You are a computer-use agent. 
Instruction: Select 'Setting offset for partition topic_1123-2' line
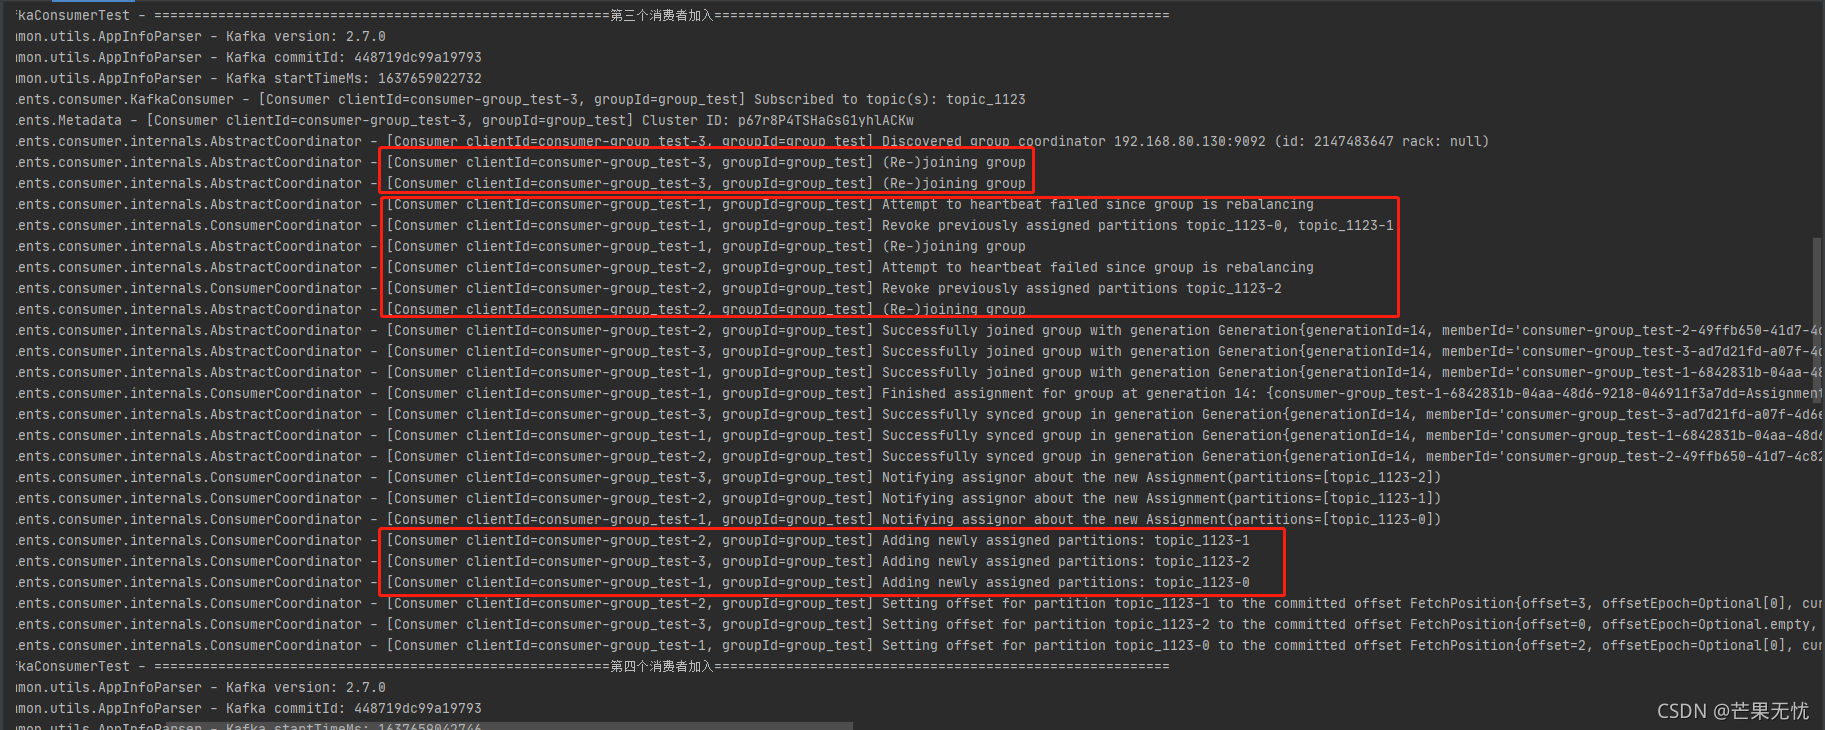pos(919,624)
